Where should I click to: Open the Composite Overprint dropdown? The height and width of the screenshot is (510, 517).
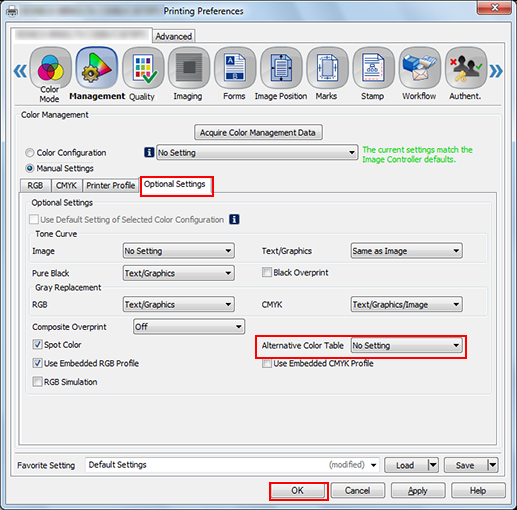189,327
